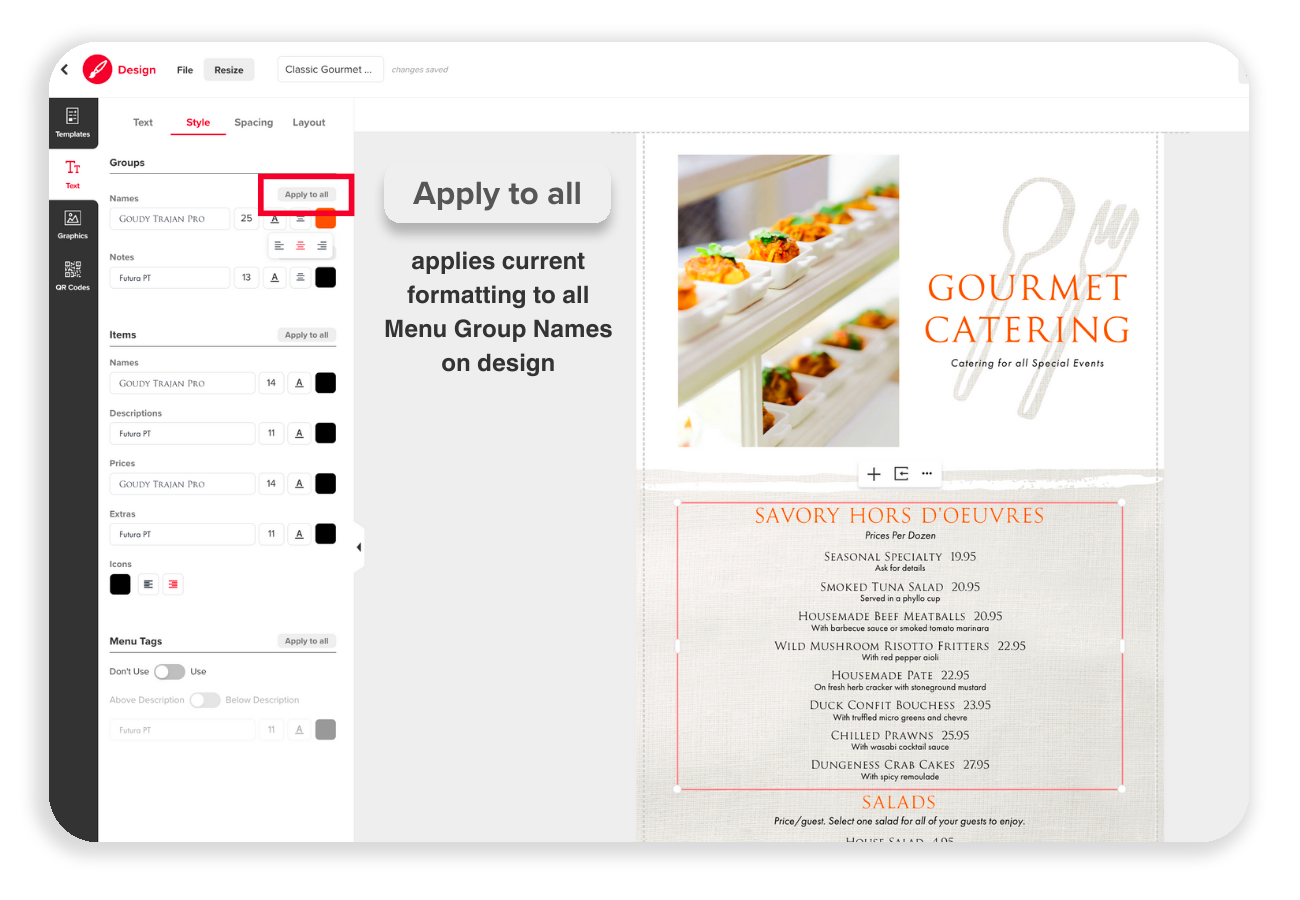Open the orange color swatch for group names

[x=326, y=218]
